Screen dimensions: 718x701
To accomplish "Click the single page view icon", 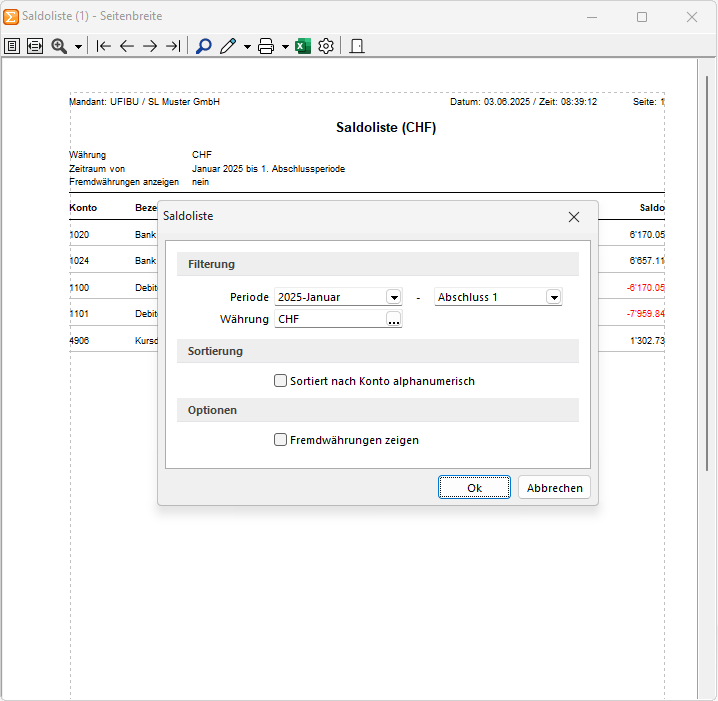I will (12, 46).
